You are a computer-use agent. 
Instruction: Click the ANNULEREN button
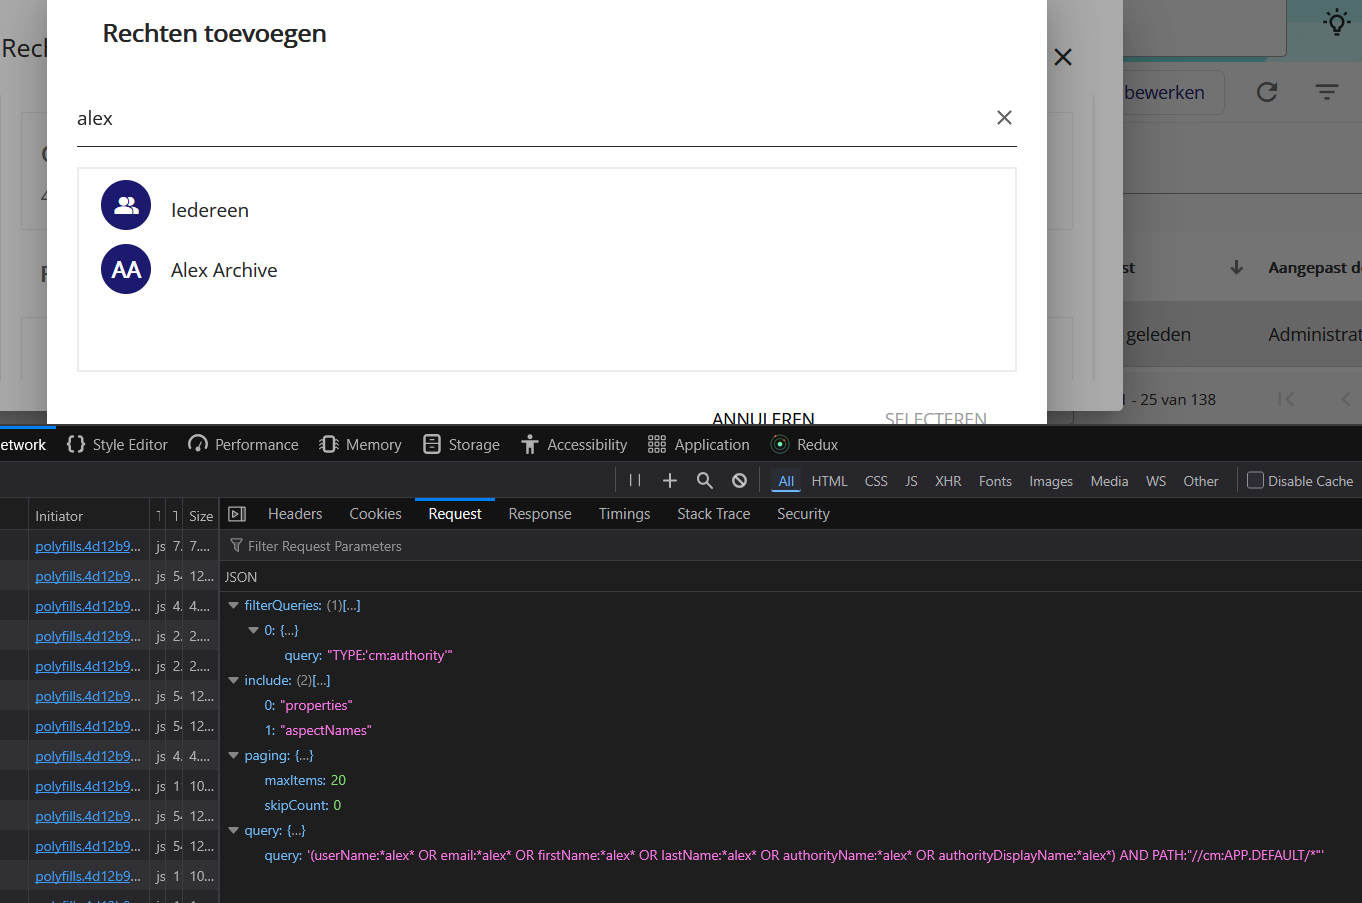pyautogui.click(x=763, y=418)
